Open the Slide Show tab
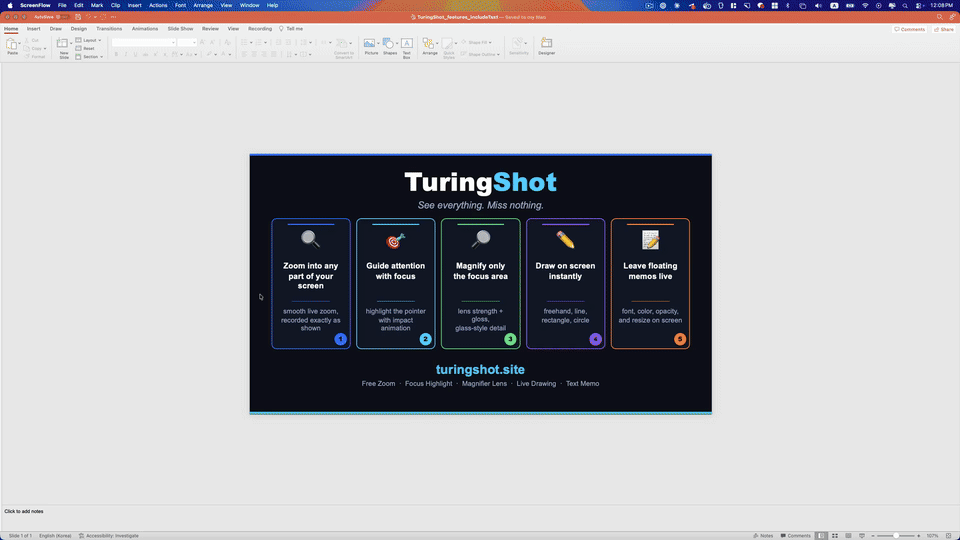Viewport: 960px width, 540px height. pos(180,29)
